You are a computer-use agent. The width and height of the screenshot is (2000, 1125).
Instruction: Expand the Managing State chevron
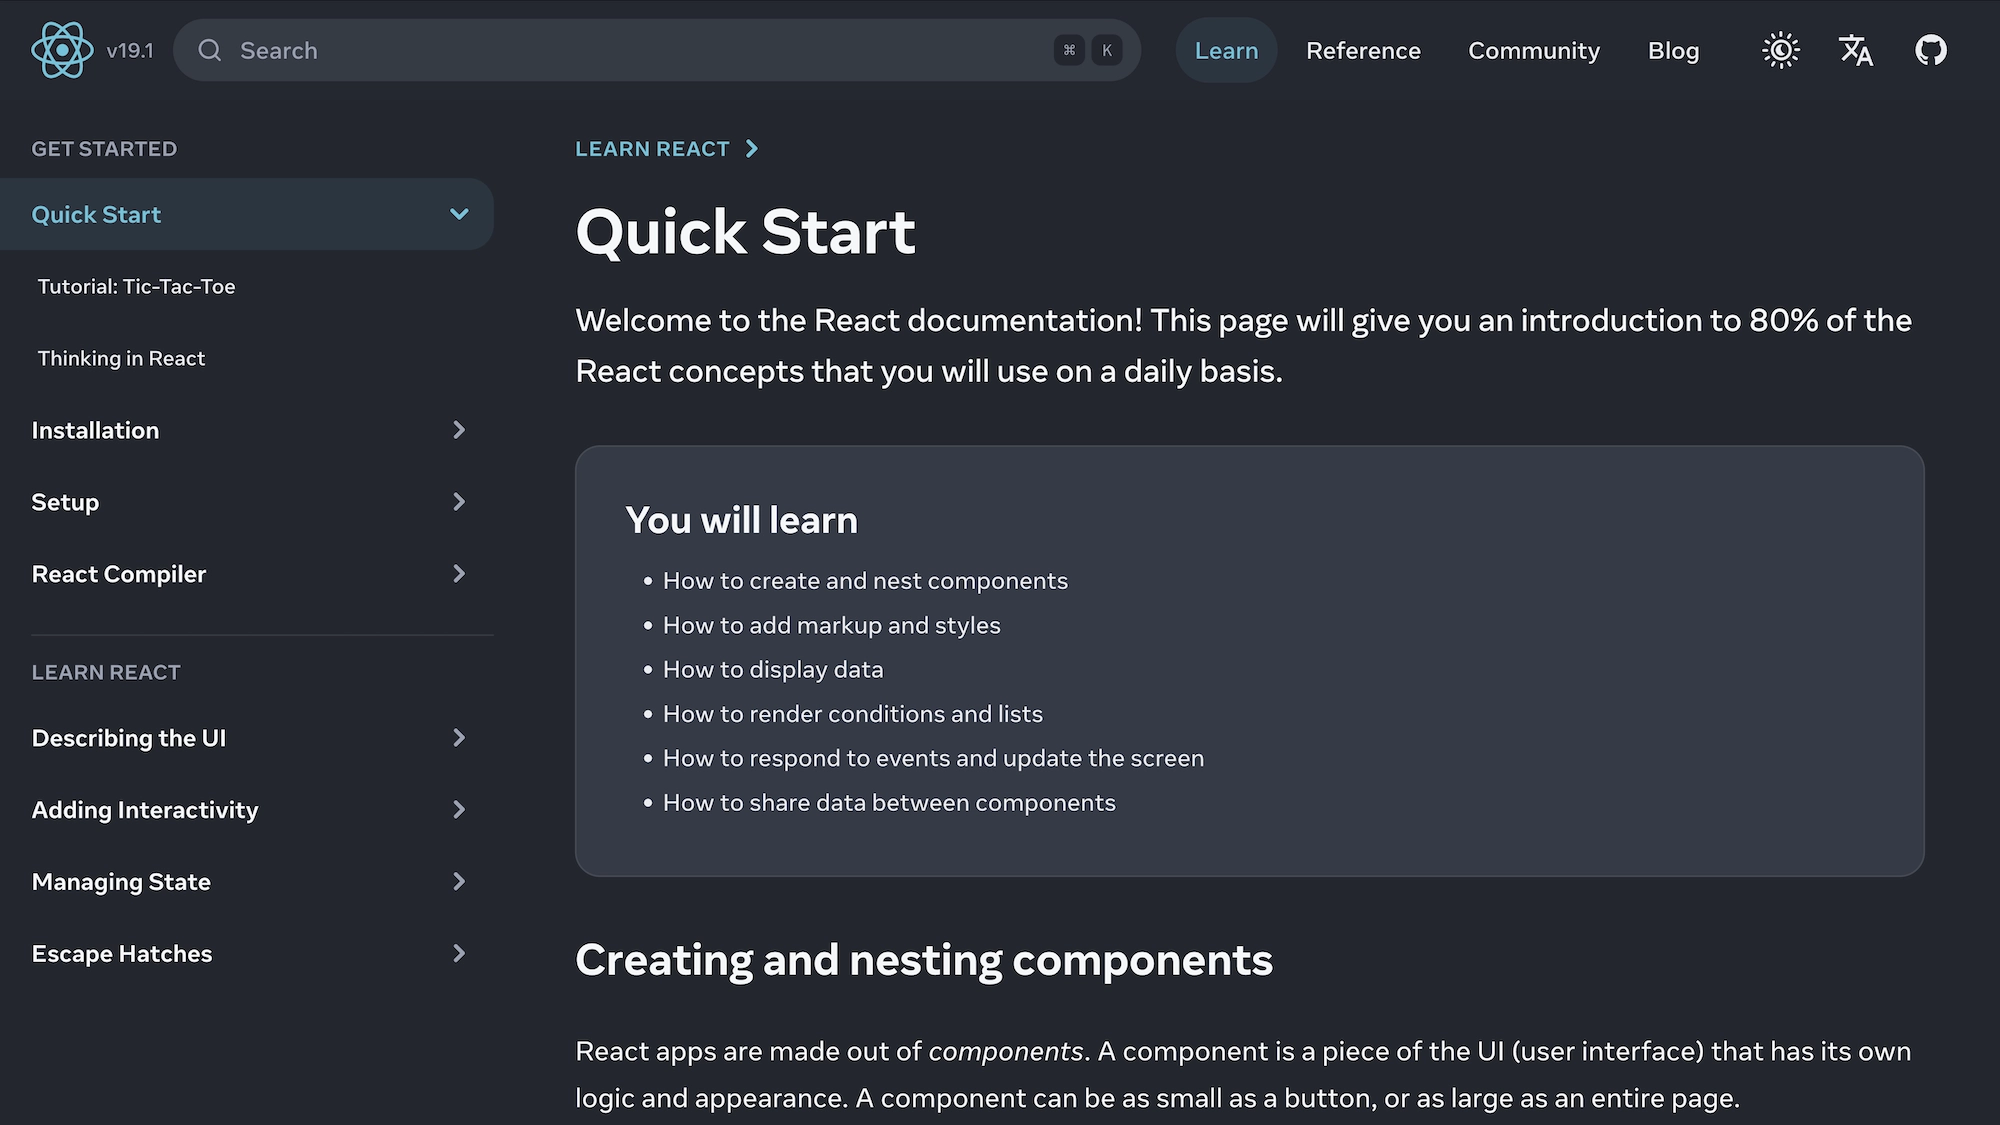459,882
